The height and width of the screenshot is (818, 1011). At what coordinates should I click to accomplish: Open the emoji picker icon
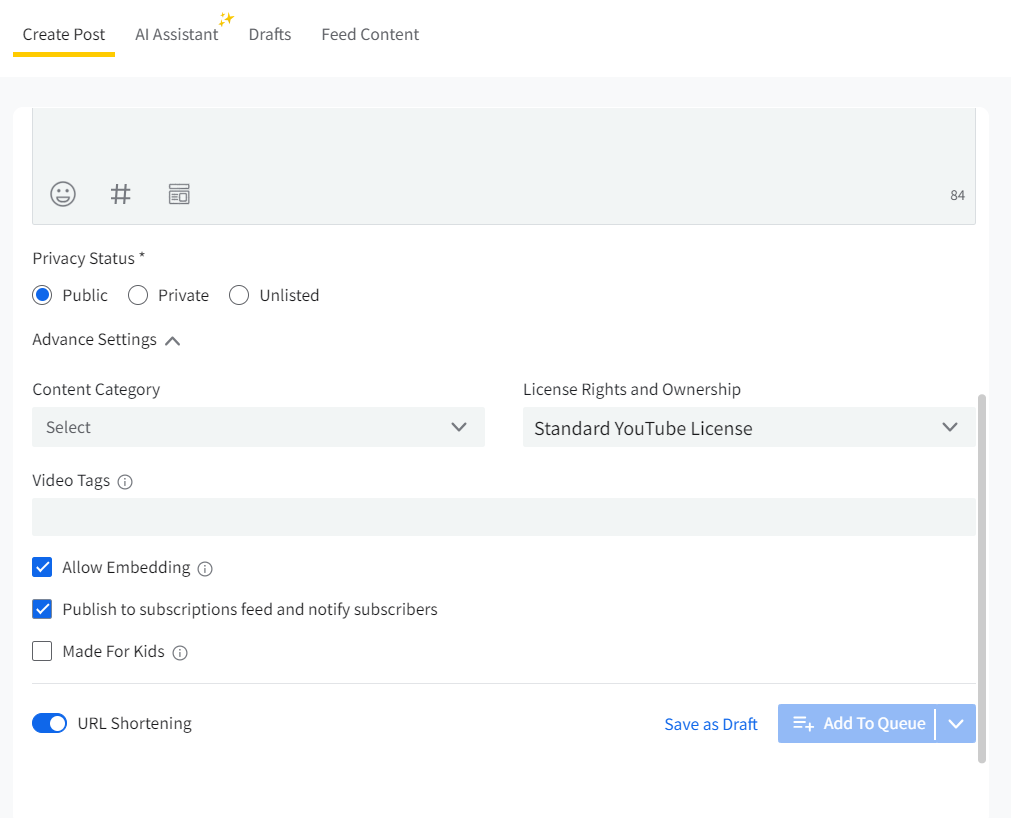(63, 194)
